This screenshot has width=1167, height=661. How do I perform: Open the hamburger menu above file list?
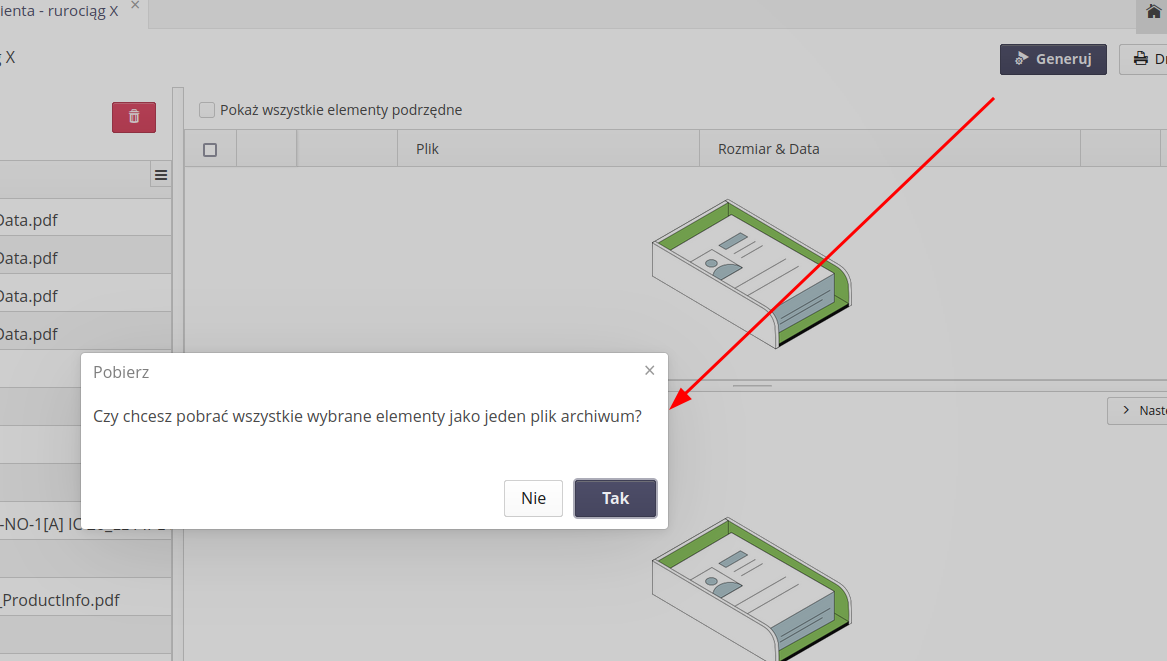click(x=160, y=175)
